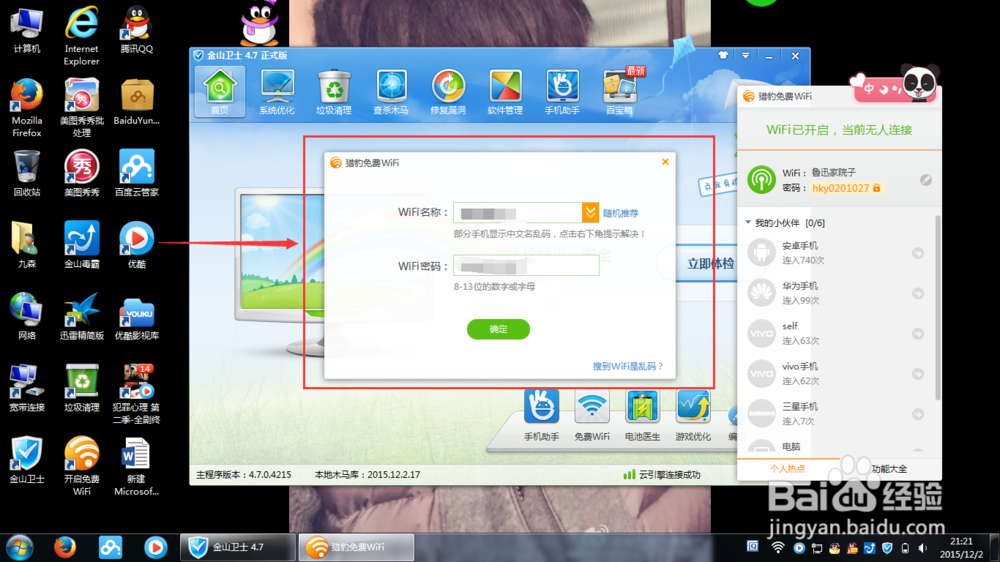The image size is (1000, 562).
Task: Open 手机助手 in top toolbar
Action: pos(562,92)
